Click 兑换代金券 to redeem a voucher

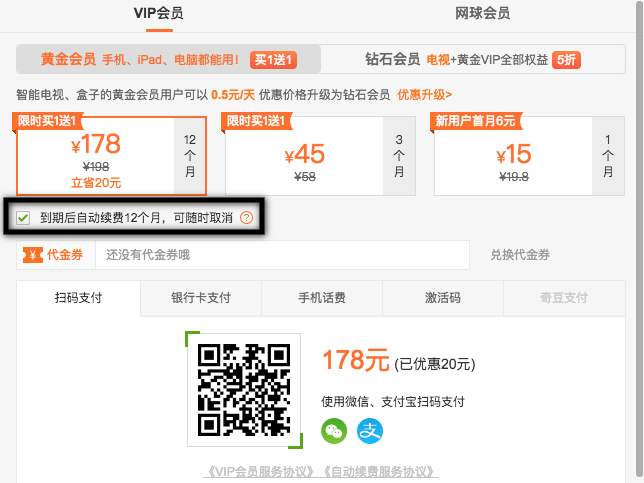coord(520,255)
